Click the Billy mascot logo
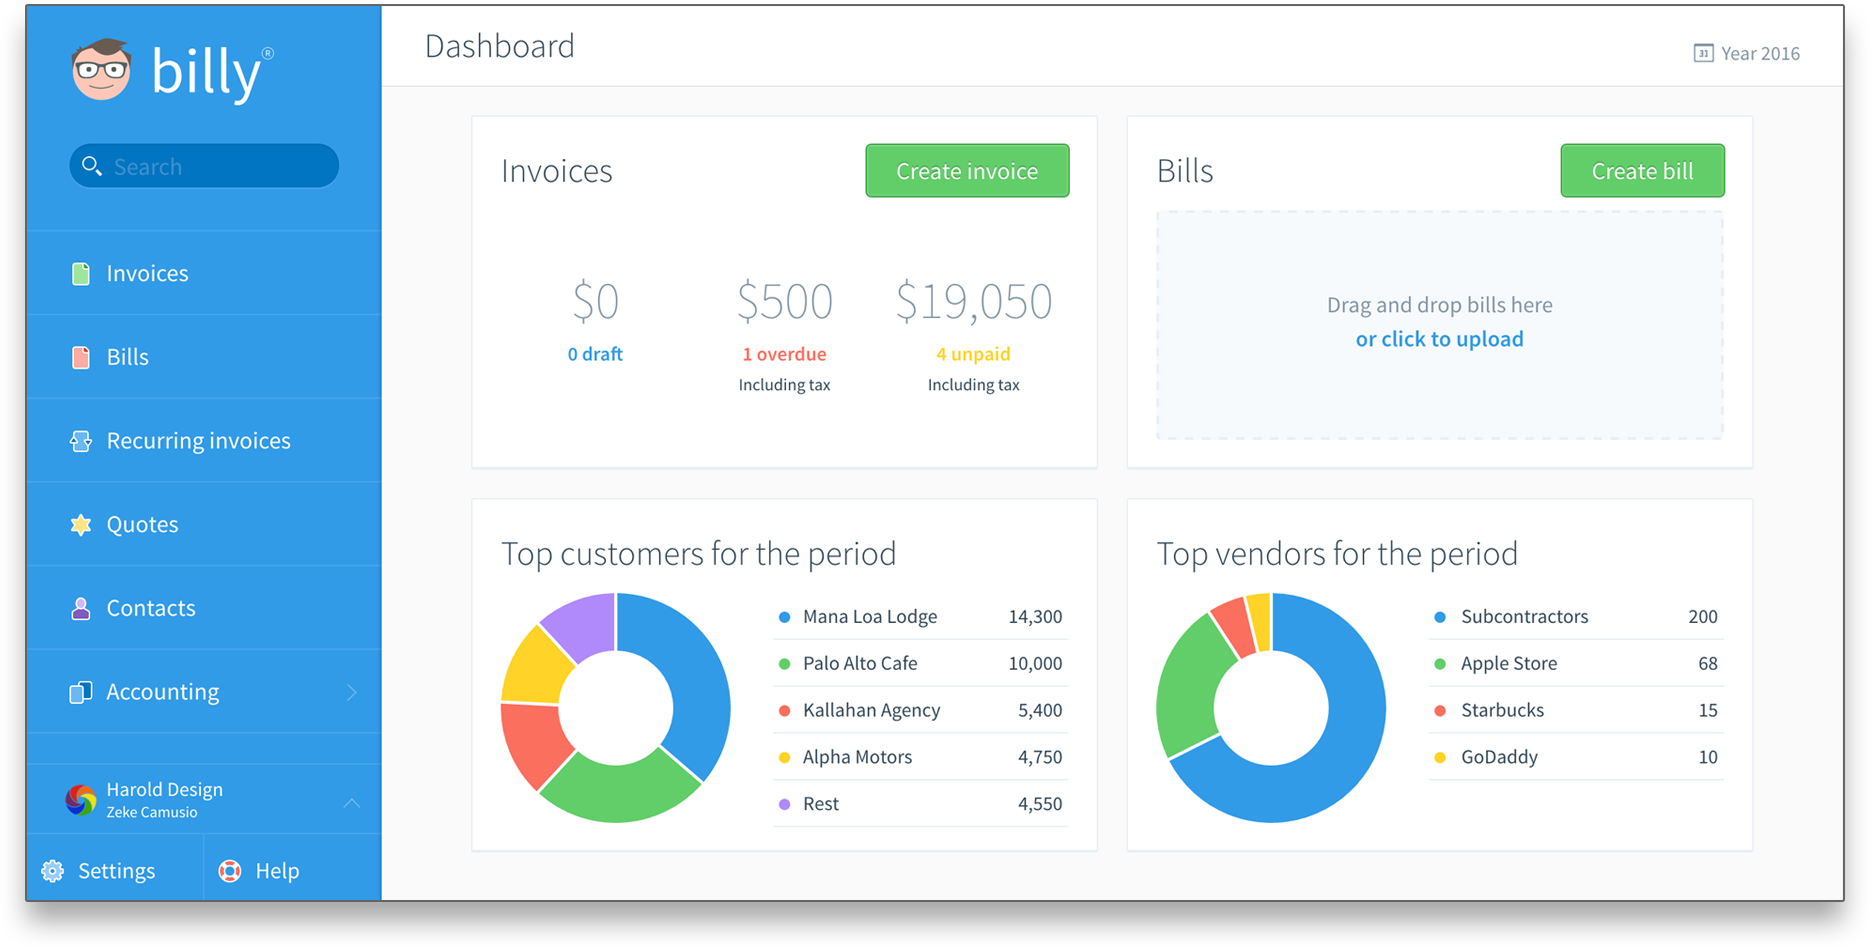 tap(101, 70)
